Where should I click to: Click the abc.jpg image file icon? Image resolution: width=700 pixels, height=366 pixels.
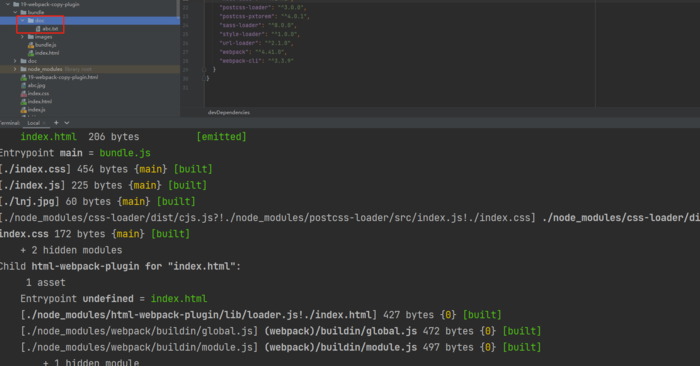pyautogui.click(x=24, y=85)
